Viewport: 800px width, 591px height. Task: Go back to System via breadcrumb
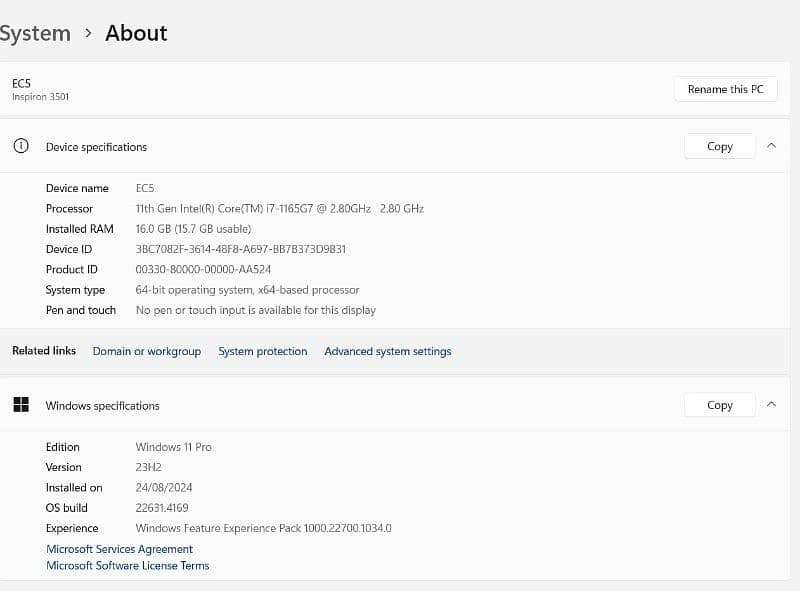tap(34, 33)
